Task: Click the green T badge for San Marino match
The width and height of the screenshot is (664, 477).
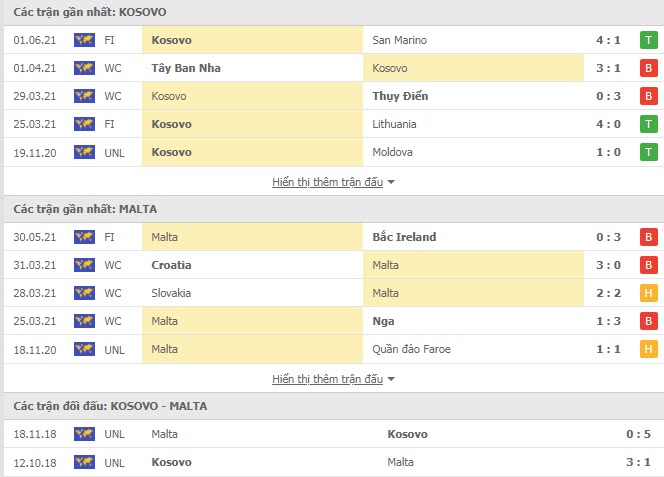Action: tap(648, 40)
